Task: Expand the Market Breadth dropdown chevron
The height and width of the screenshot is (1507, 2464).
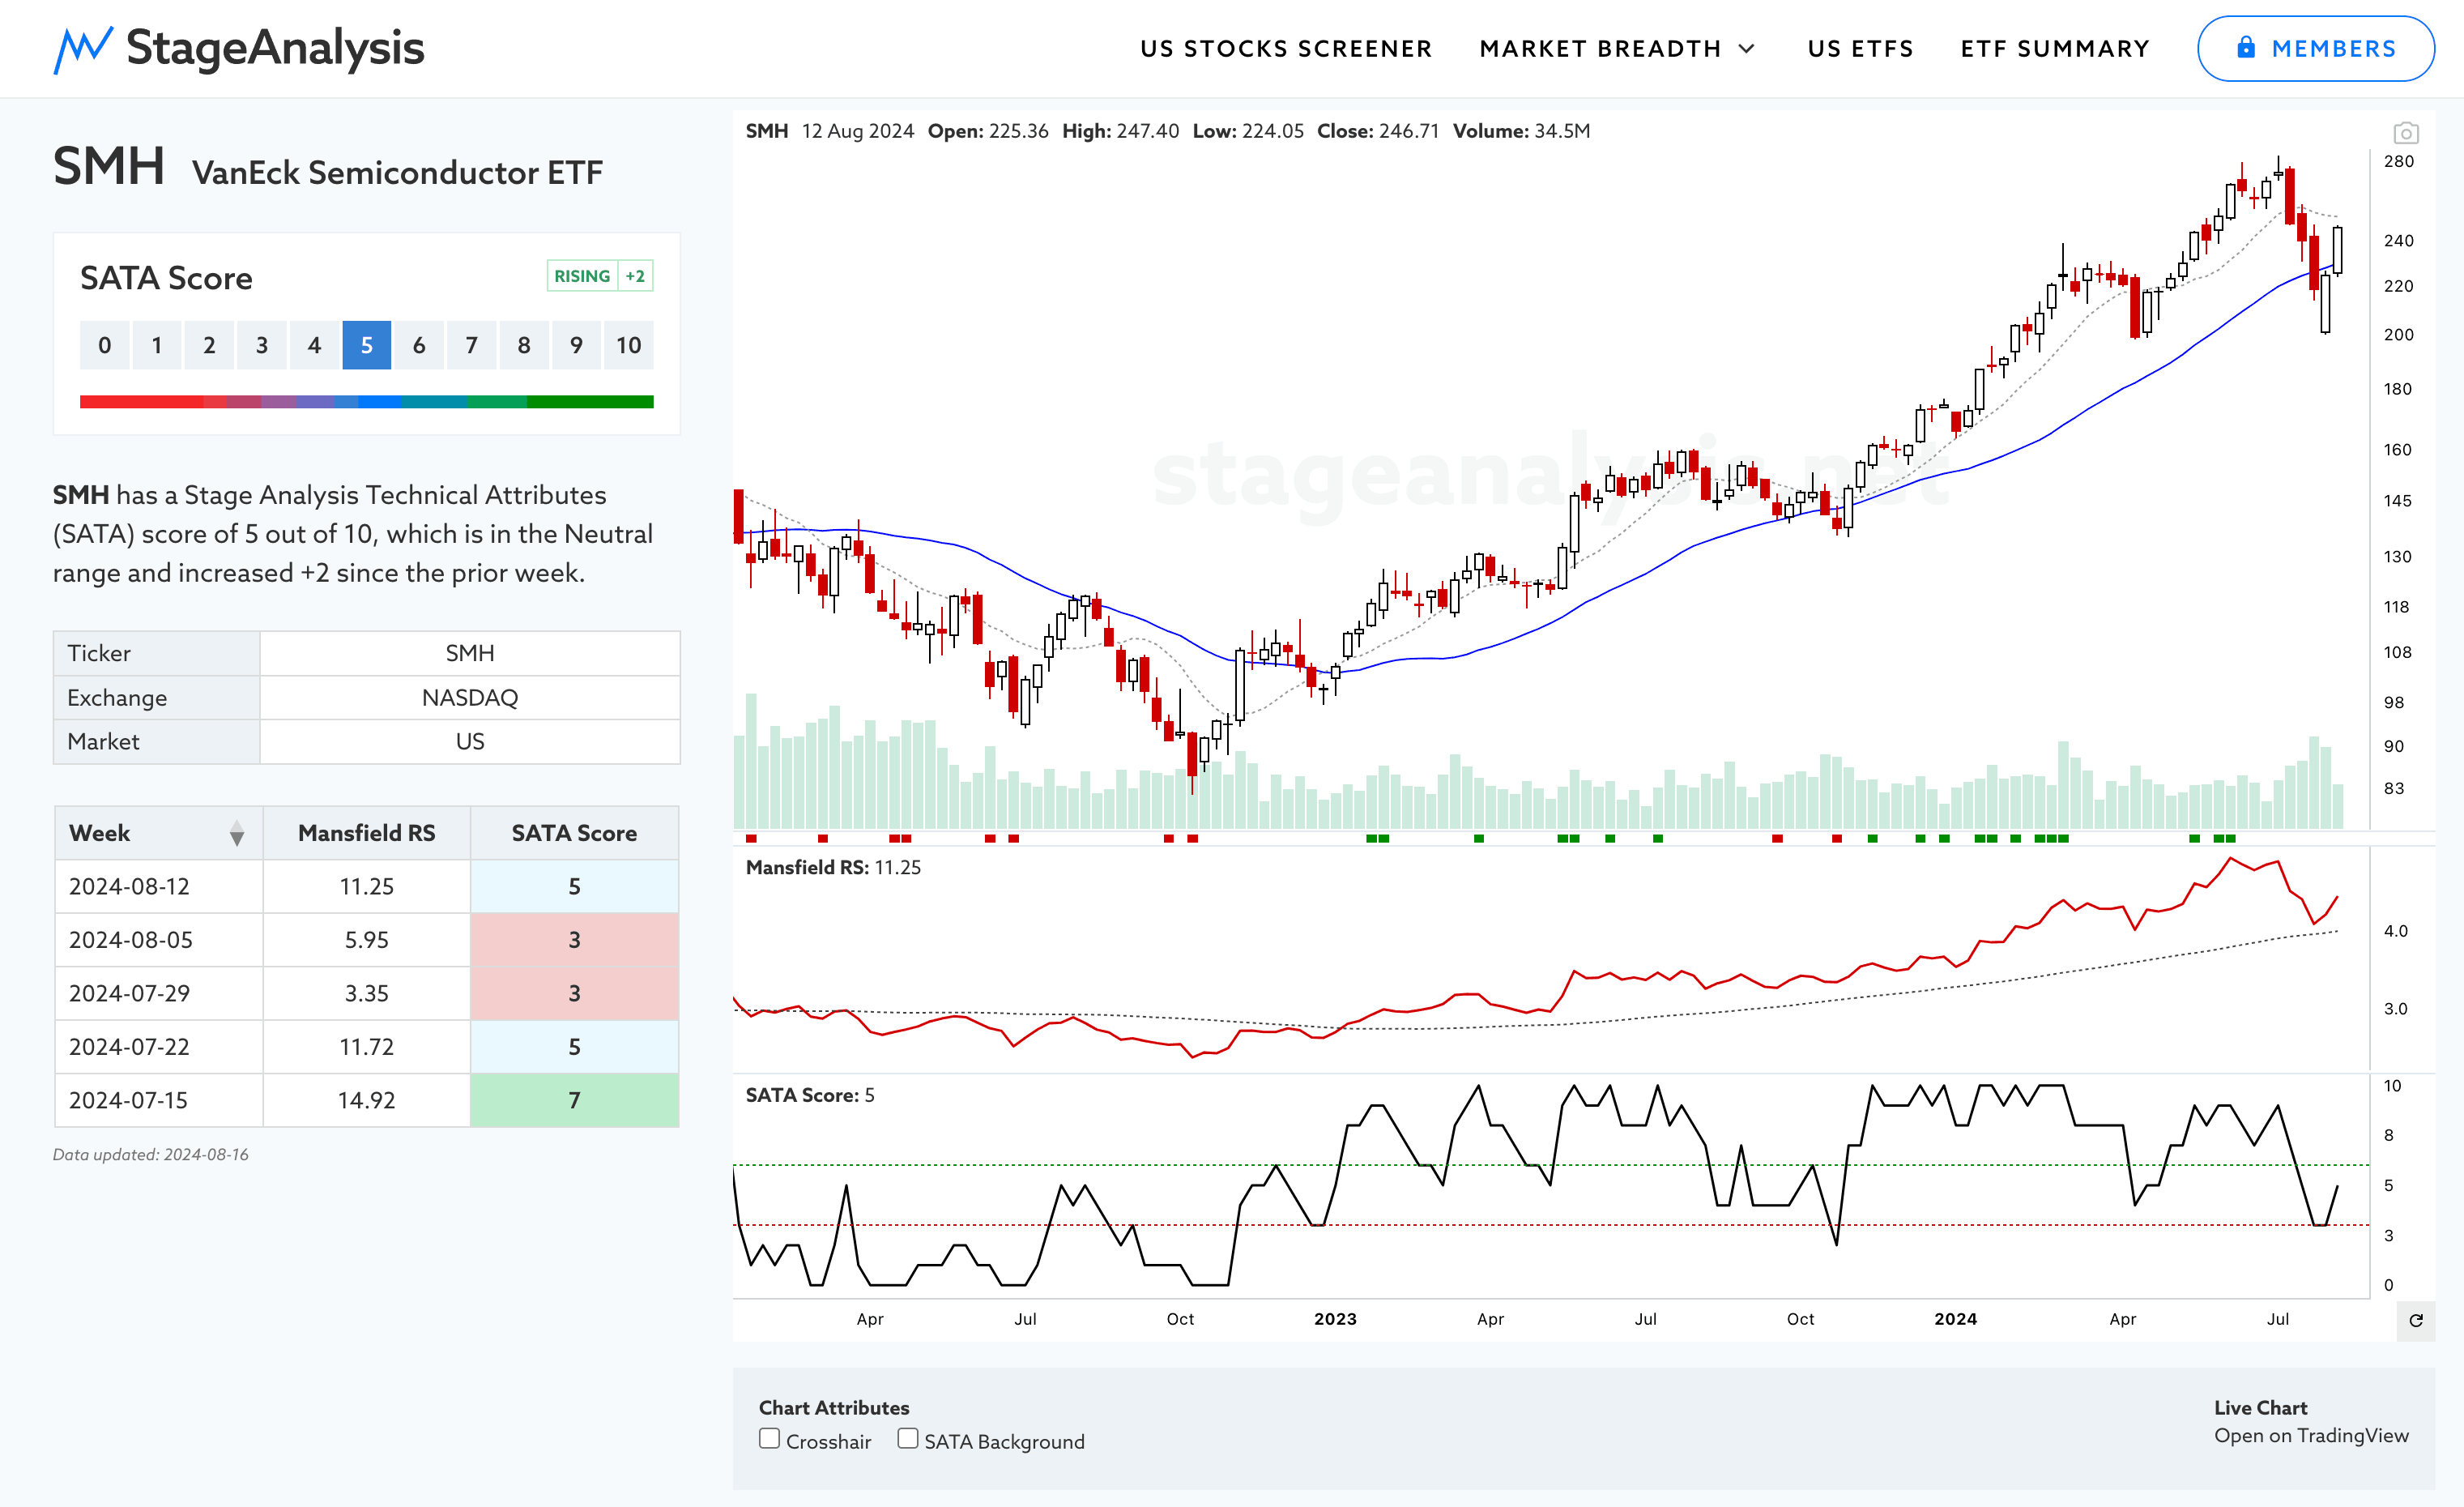Action: (1747, 49)
